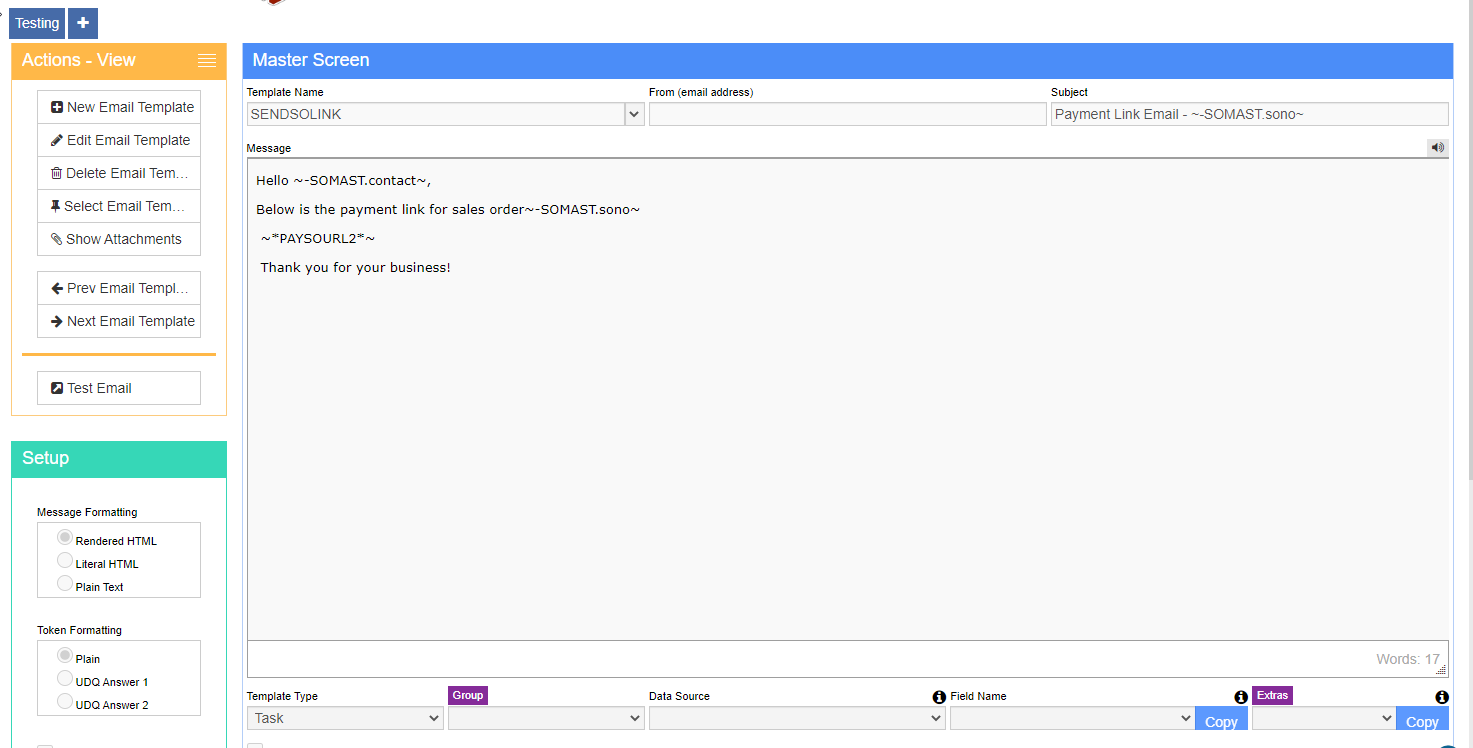The height and width of the screenshot is (748, 1473).
Task: Open the Actions - View hamburger menu
Action: tap(207, 60)
